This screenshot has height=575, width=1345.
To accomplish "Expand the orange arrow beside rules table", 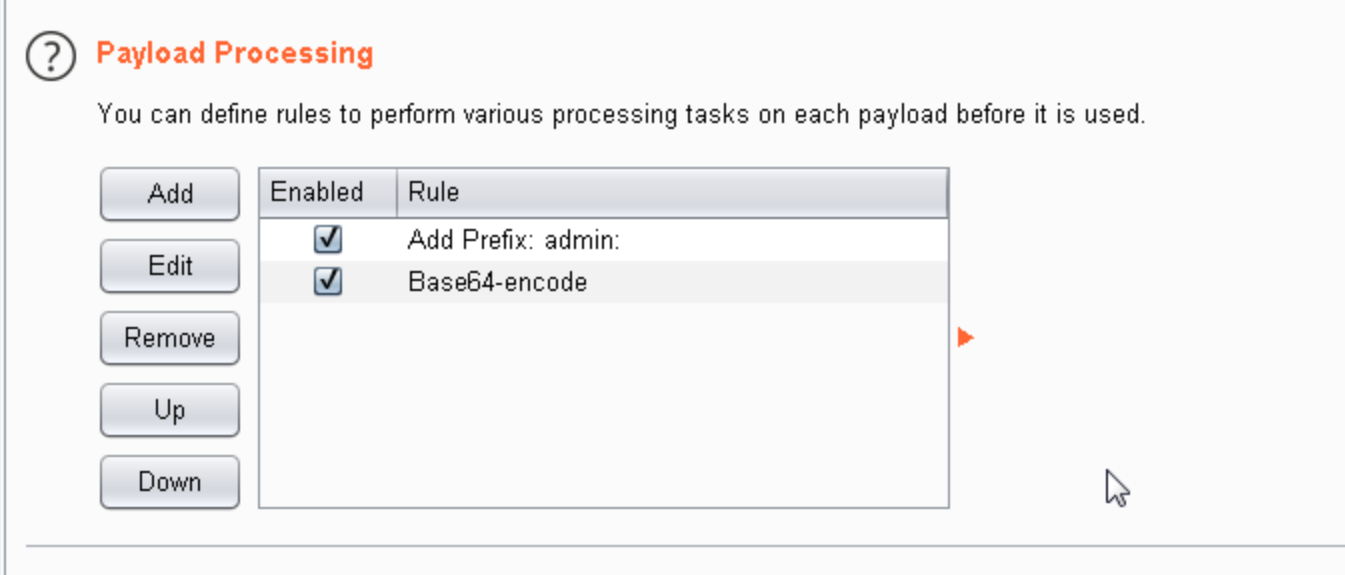I will [965, 338].
